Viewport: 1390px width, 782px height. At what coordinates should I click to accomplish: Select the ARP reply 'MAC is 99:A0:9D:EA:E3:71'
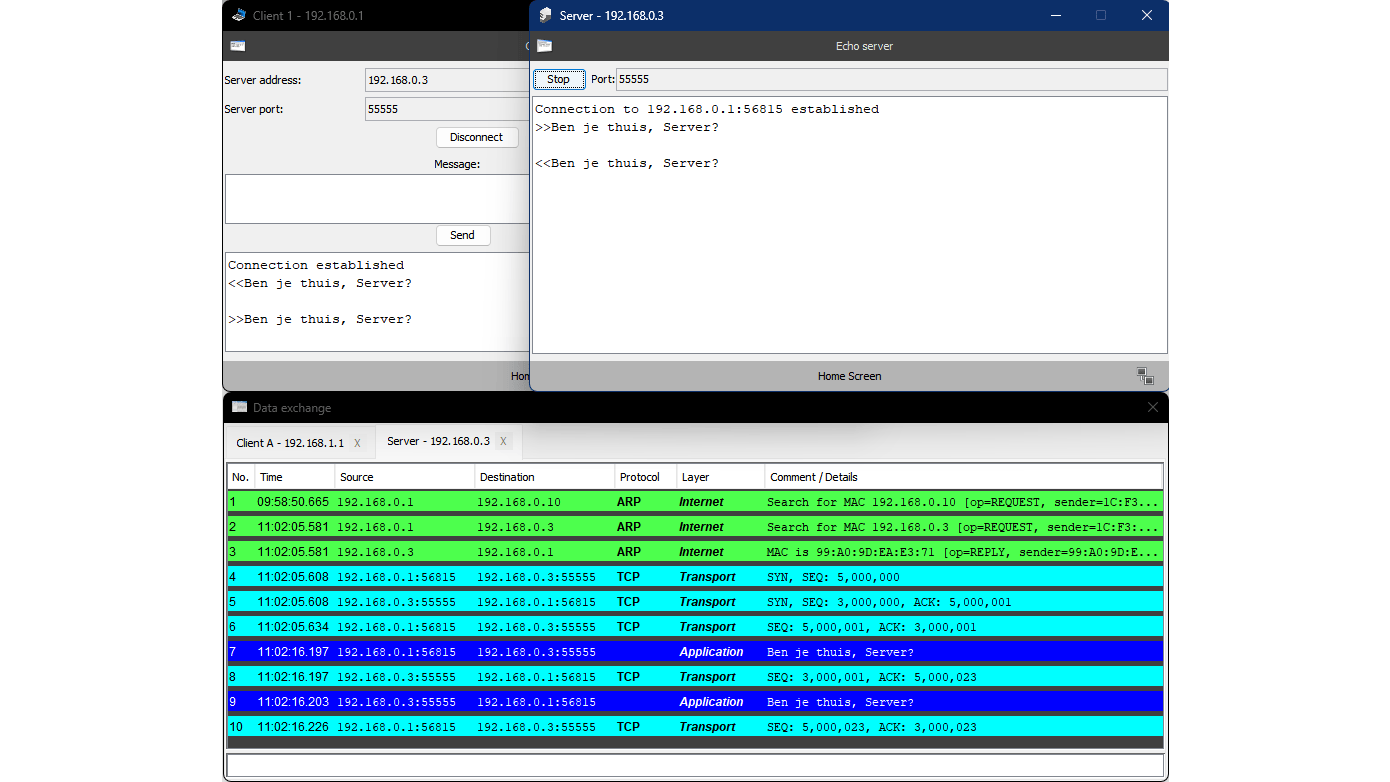(695, 552)
